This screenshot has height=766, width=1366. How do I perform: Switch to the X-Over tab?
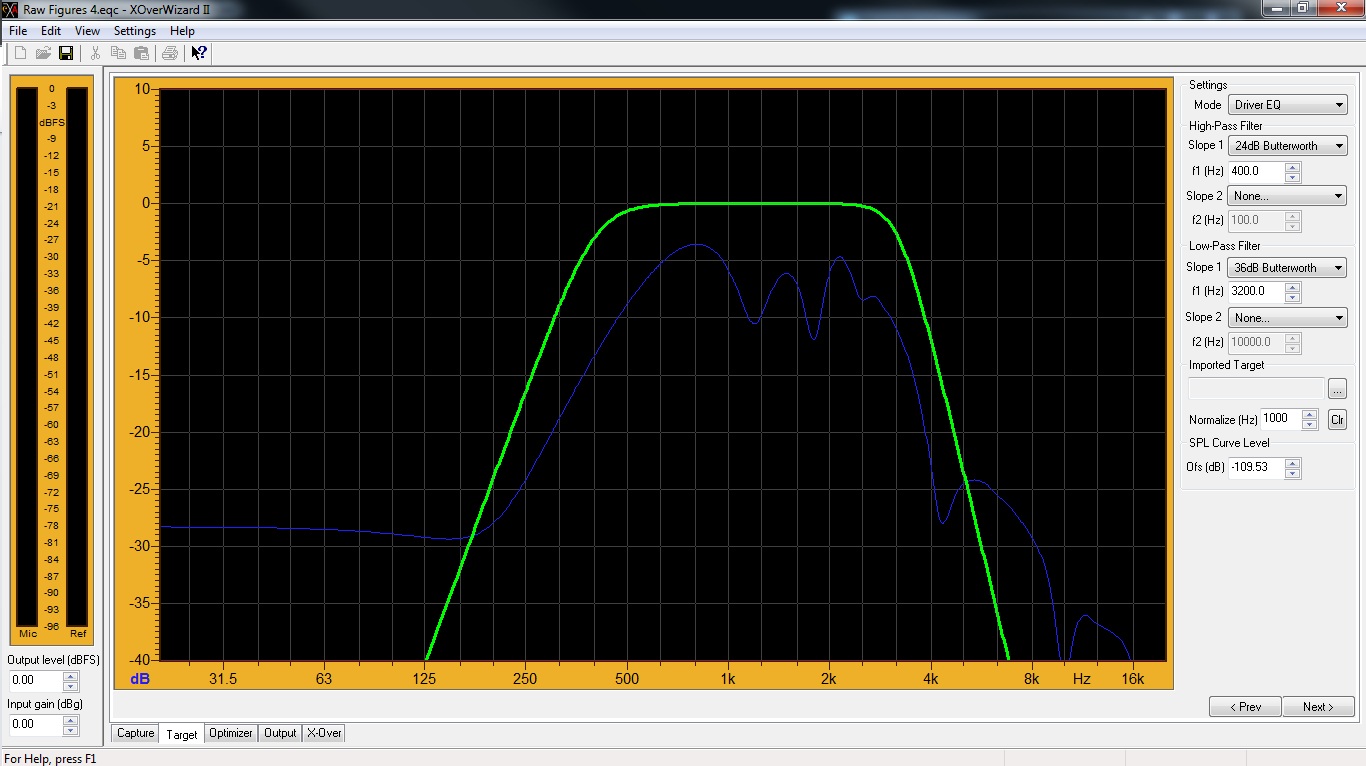pos(324,733)
